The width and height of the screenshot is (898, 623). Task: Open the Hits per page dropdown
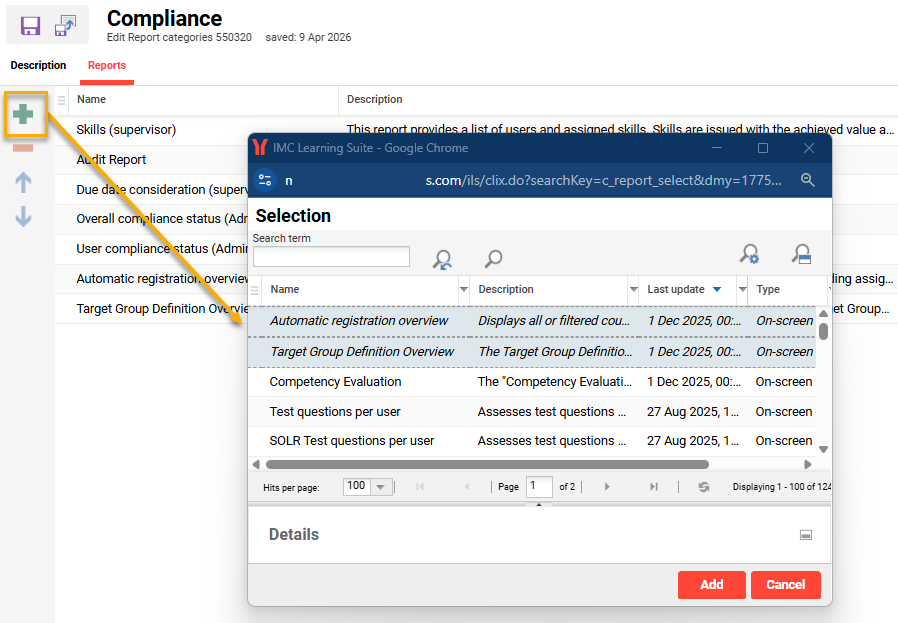[x=380, y=487]
